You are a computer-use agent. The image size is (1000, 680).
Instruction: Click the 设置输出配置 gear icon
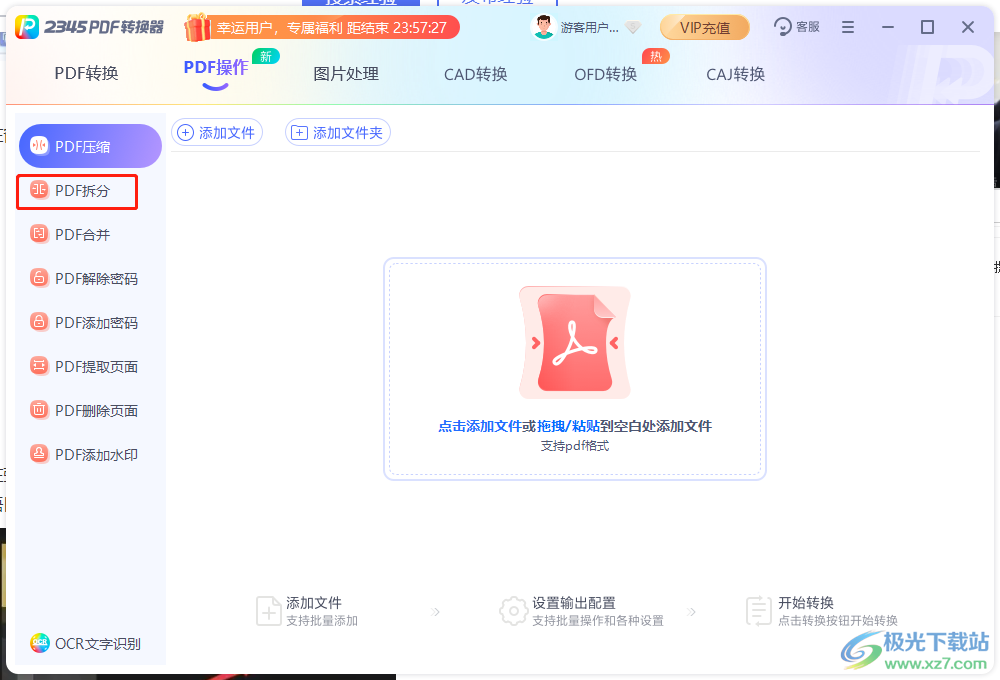point(513,611)
